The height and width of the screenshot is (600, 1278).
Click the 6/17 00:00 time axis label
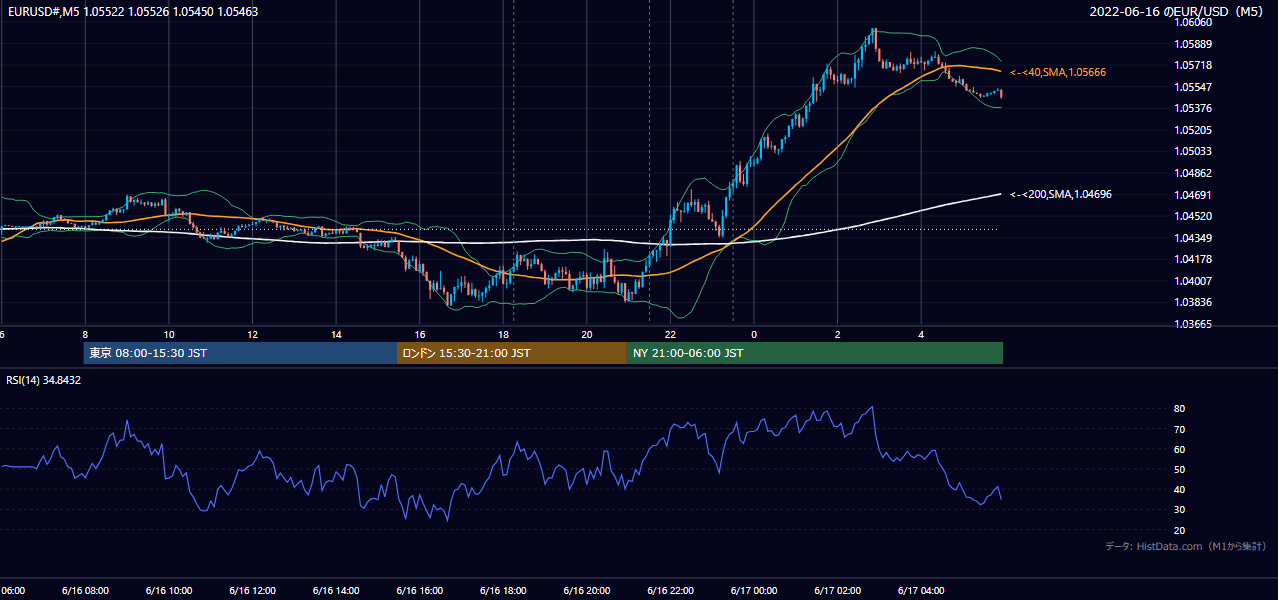pyautogui.click(x=754, y=590)
